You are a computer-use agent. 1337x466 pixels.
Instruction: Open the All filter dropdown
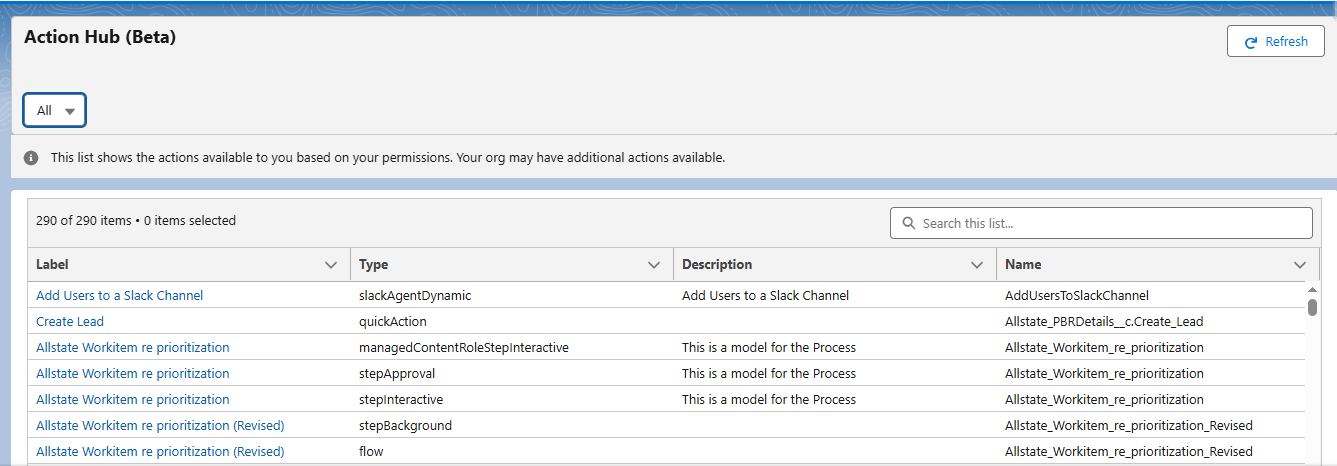[x=55, y=111]
